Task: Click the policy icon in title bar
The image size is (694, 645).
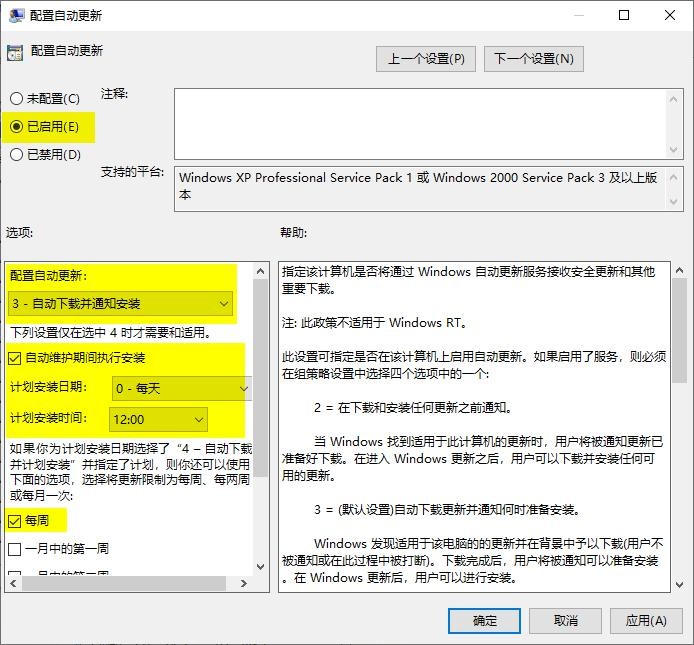Action: pyautogui.click(x=15, y=16)
